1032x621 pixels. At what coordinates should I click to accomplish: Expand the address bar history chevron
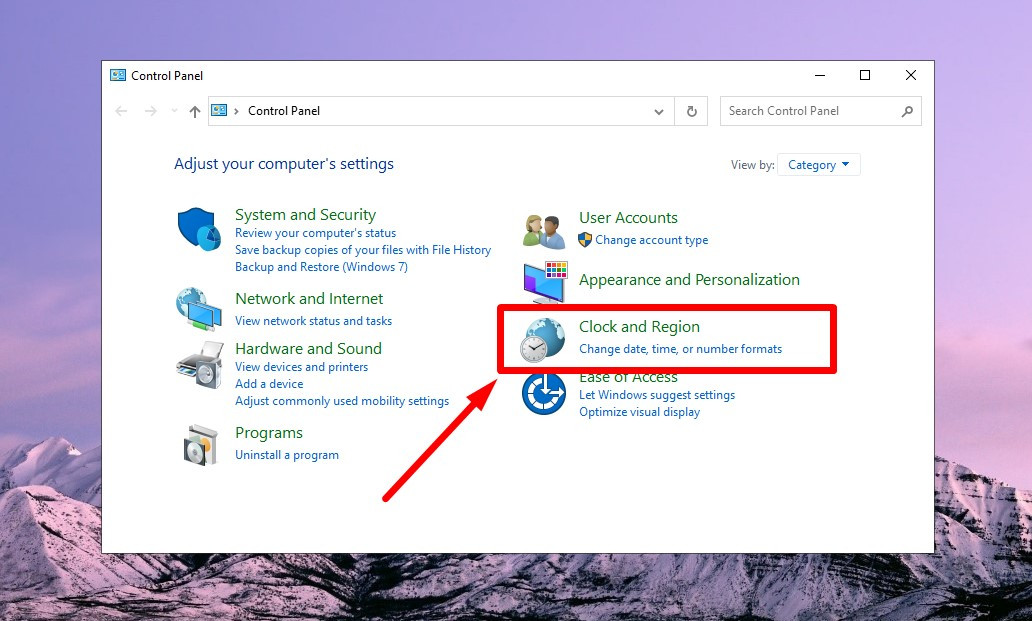pyautogui.click(x=659, y=111)
